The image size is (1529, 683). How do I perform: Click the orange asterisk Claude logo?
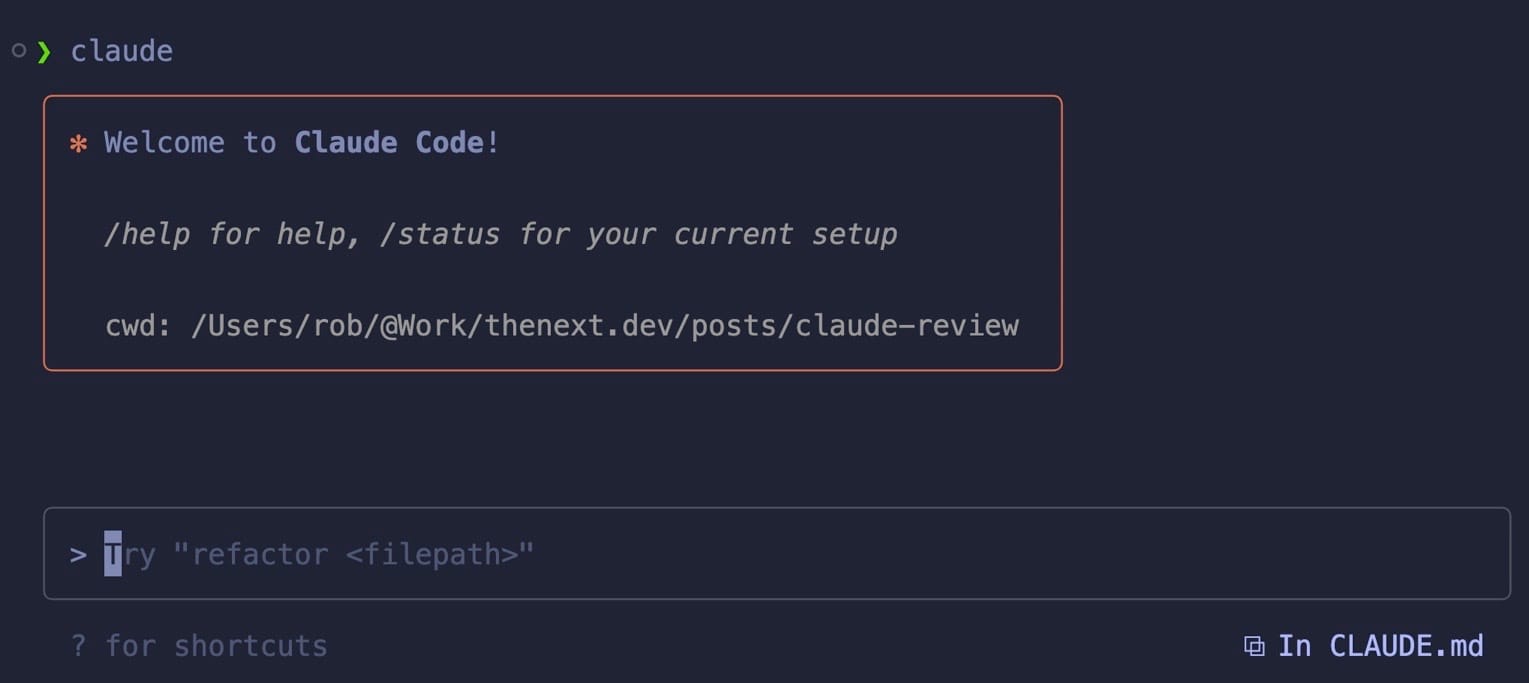coord(78,144)
